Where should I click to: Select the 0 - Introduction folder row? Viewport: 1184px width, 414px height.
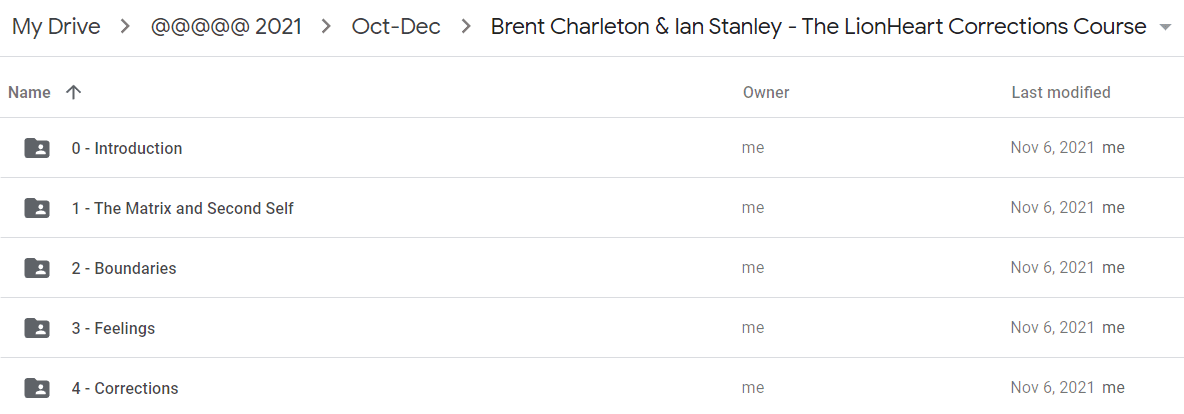coord(592,148)
